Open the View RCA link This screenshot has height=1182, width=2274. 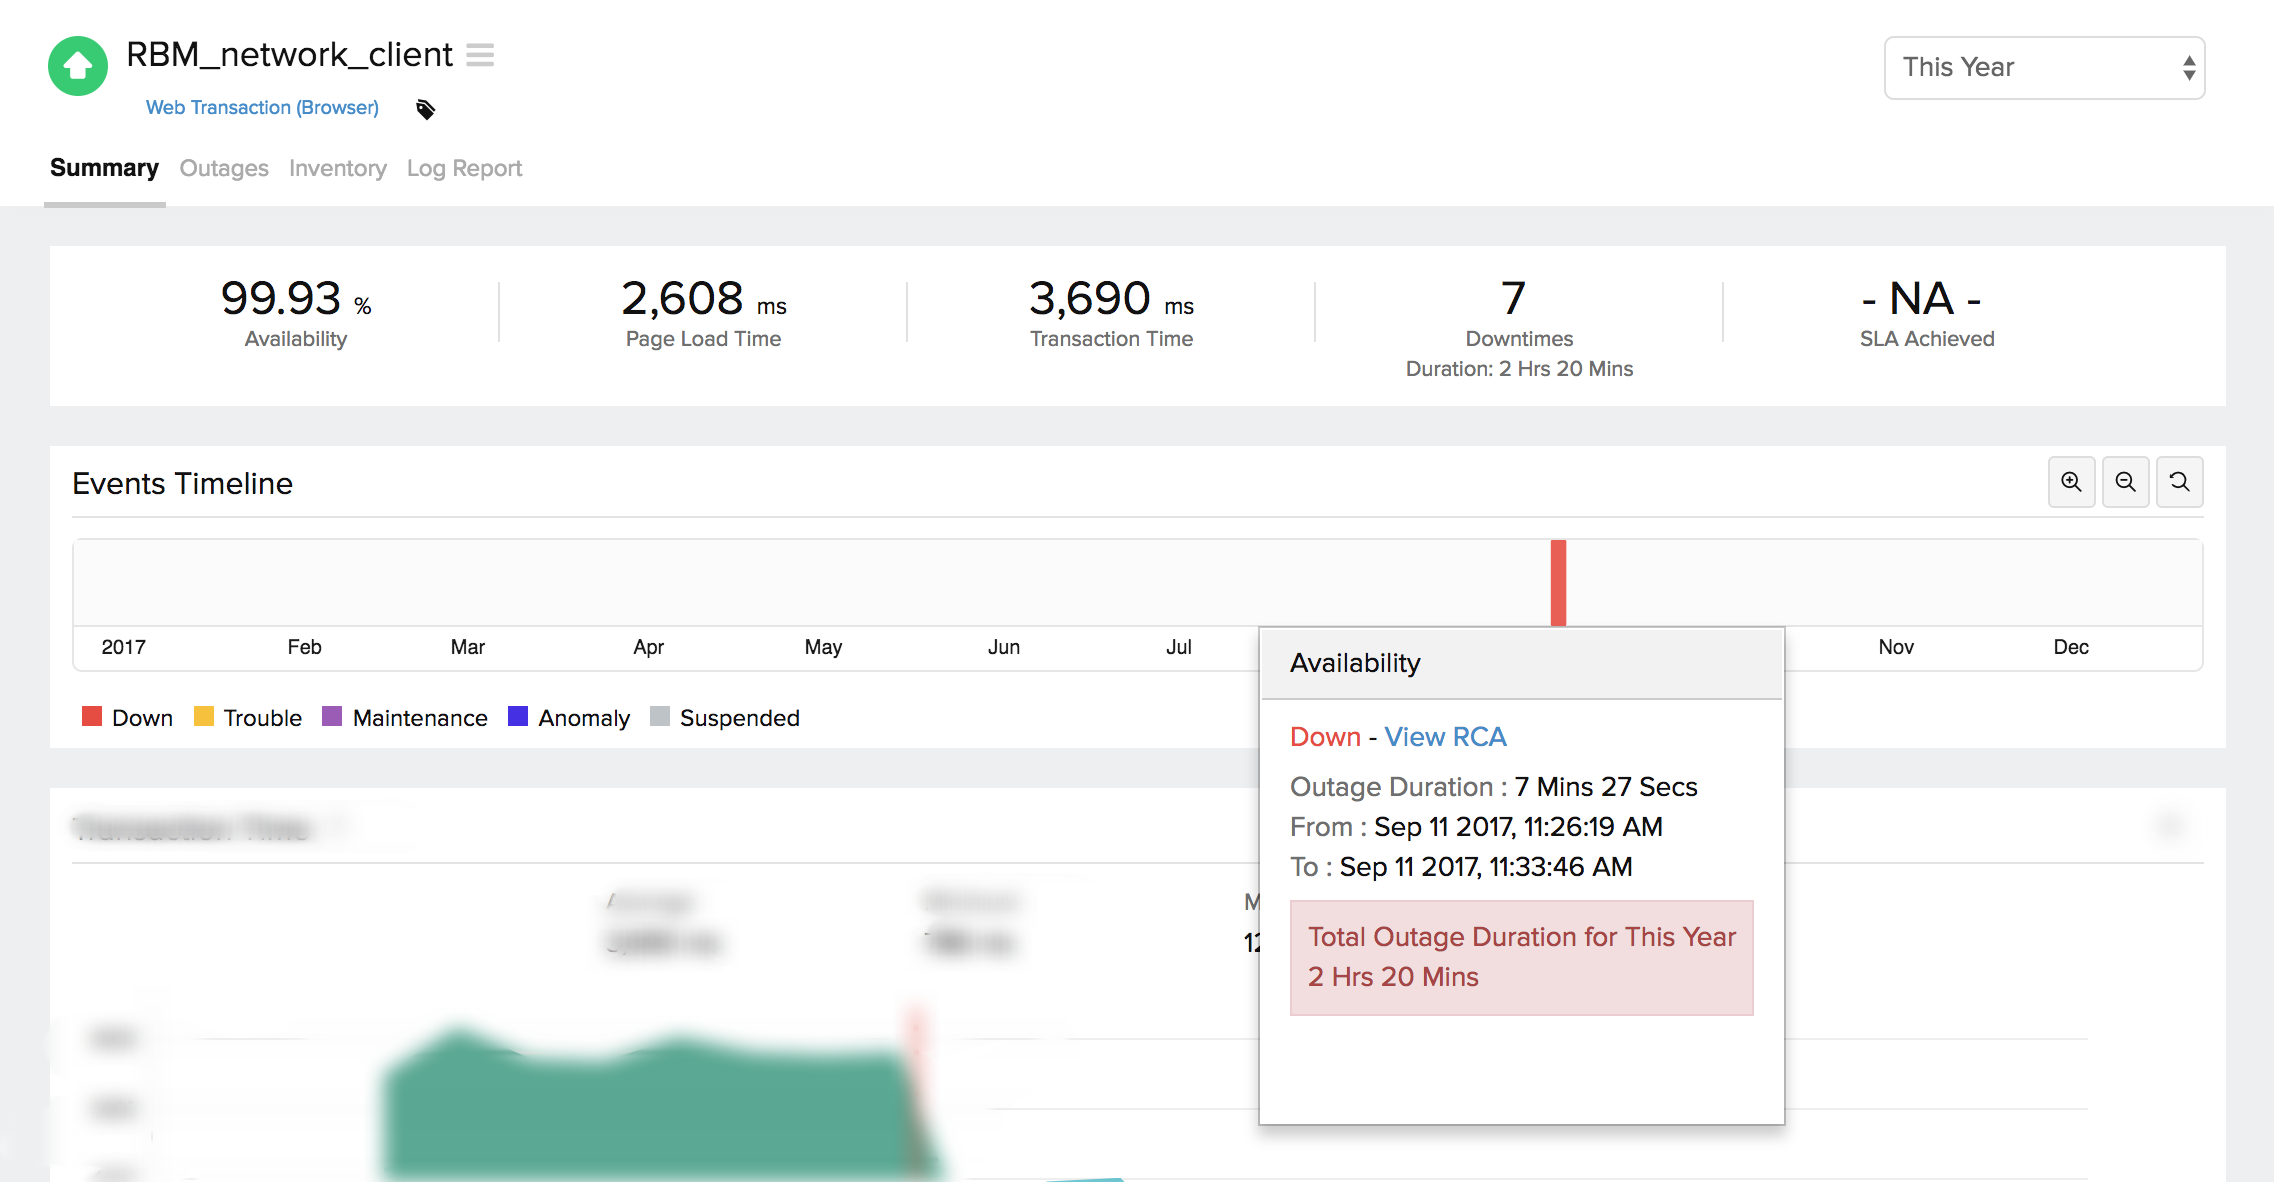1444,737
